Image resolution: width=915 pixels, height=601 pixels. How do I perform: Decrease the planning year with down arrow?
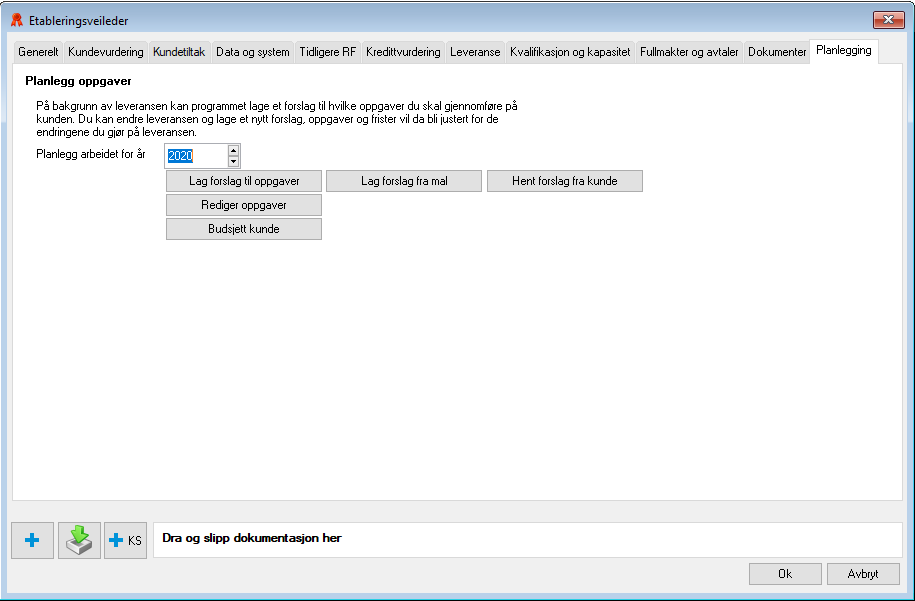coord(233,162)
